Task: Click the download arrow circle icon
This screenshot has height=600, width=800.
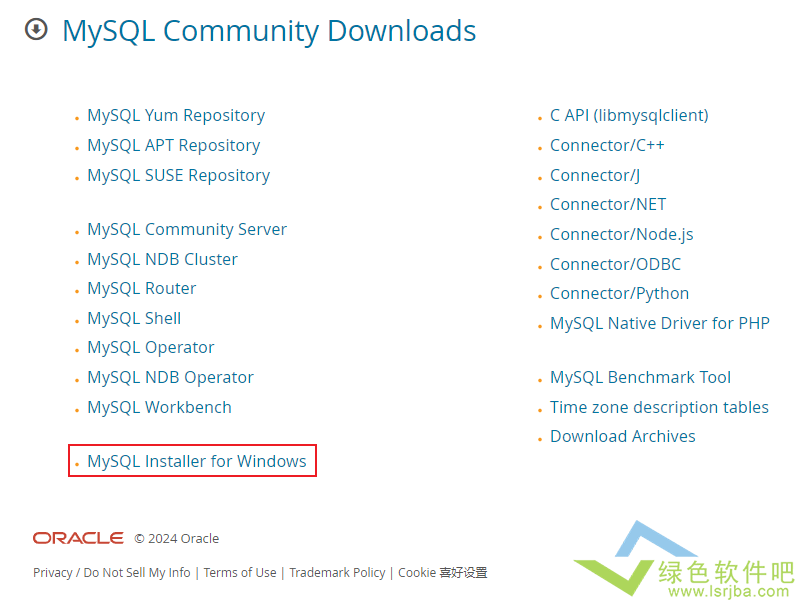Action: point(36,29)
